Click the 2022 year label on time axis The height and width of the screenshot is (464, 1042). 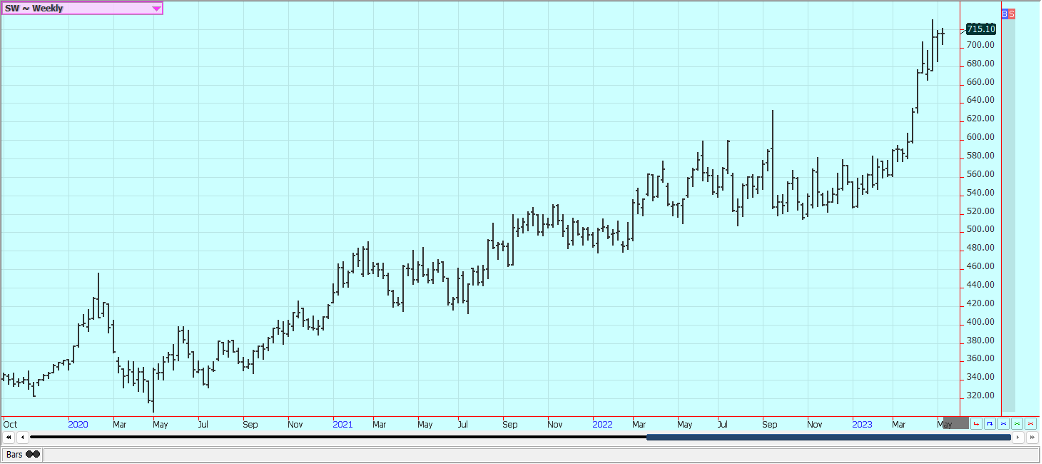pyautogui.click(x=602, y=423)
